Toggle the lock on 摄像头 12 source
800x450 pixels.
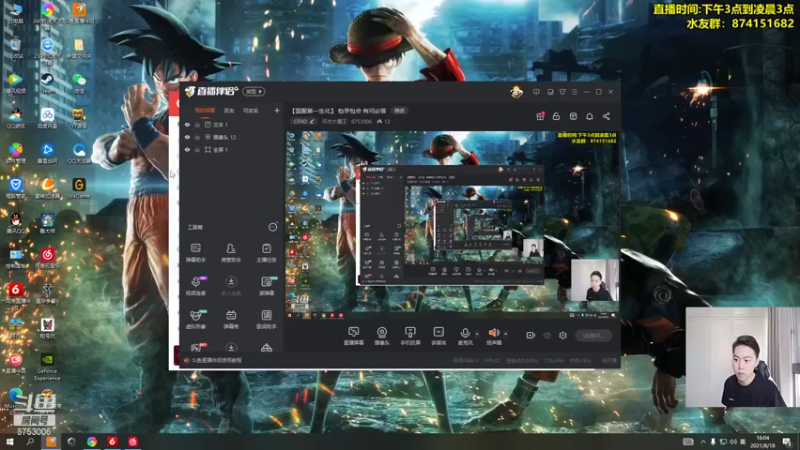197,137
